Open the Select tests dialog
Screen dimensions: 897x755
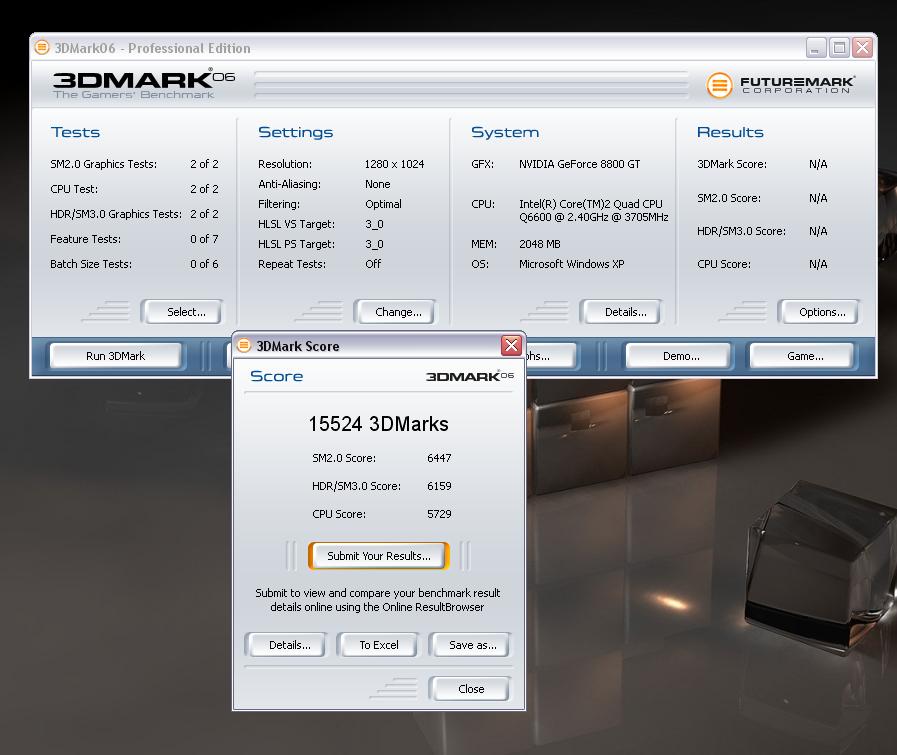[181, 312]
